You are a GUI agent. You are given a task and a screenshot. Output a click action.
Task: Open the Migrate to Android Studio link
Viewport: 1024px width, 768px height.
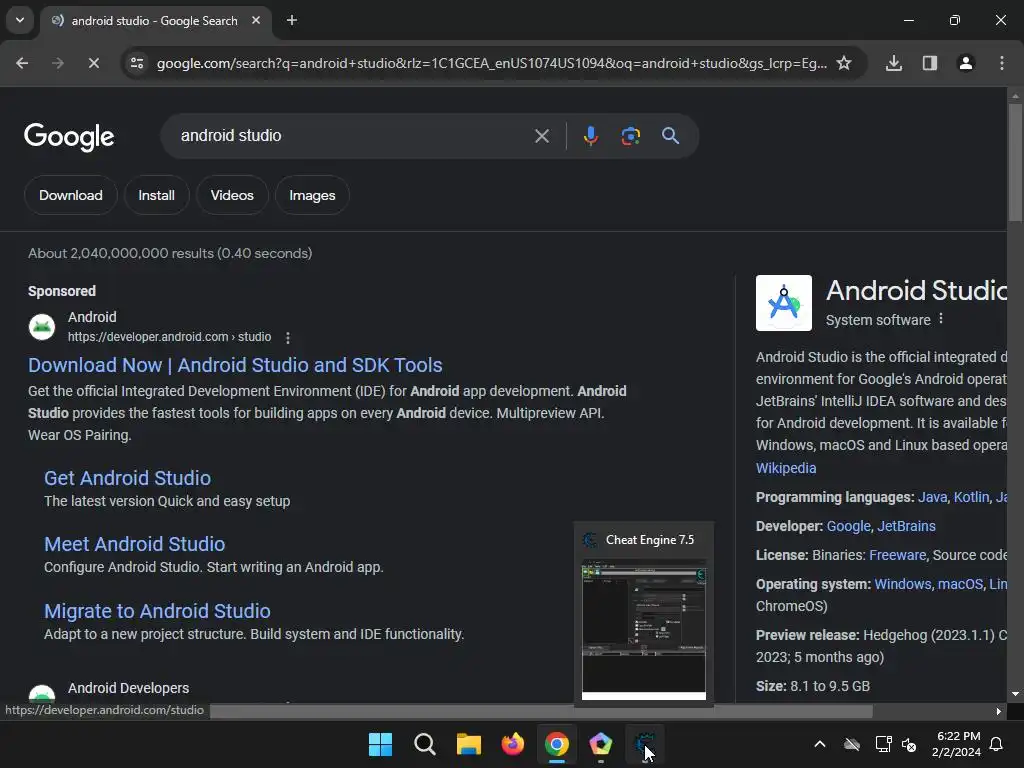click(x=157, y=611)
